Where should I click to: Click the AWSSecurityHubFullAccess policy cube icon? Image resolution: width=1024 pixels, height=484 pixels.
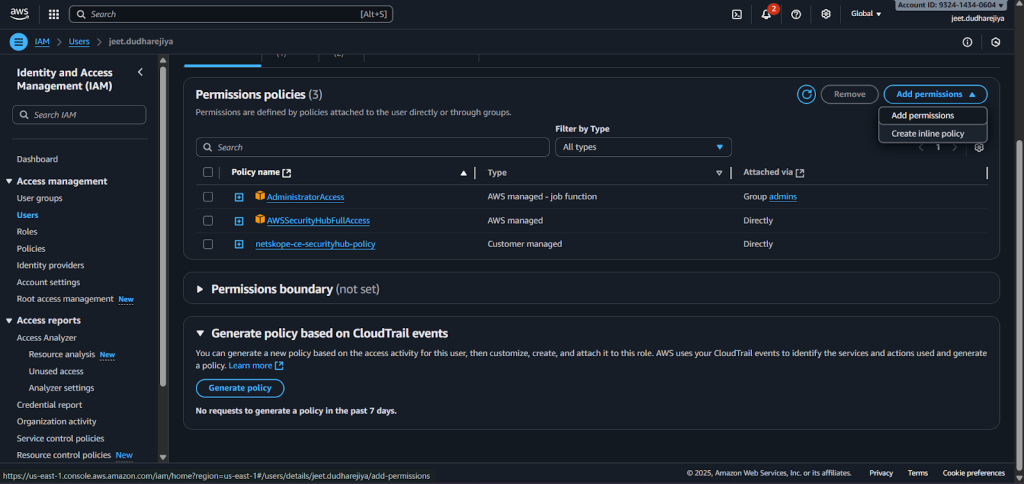pyautogui.click(x=260, y=219)
